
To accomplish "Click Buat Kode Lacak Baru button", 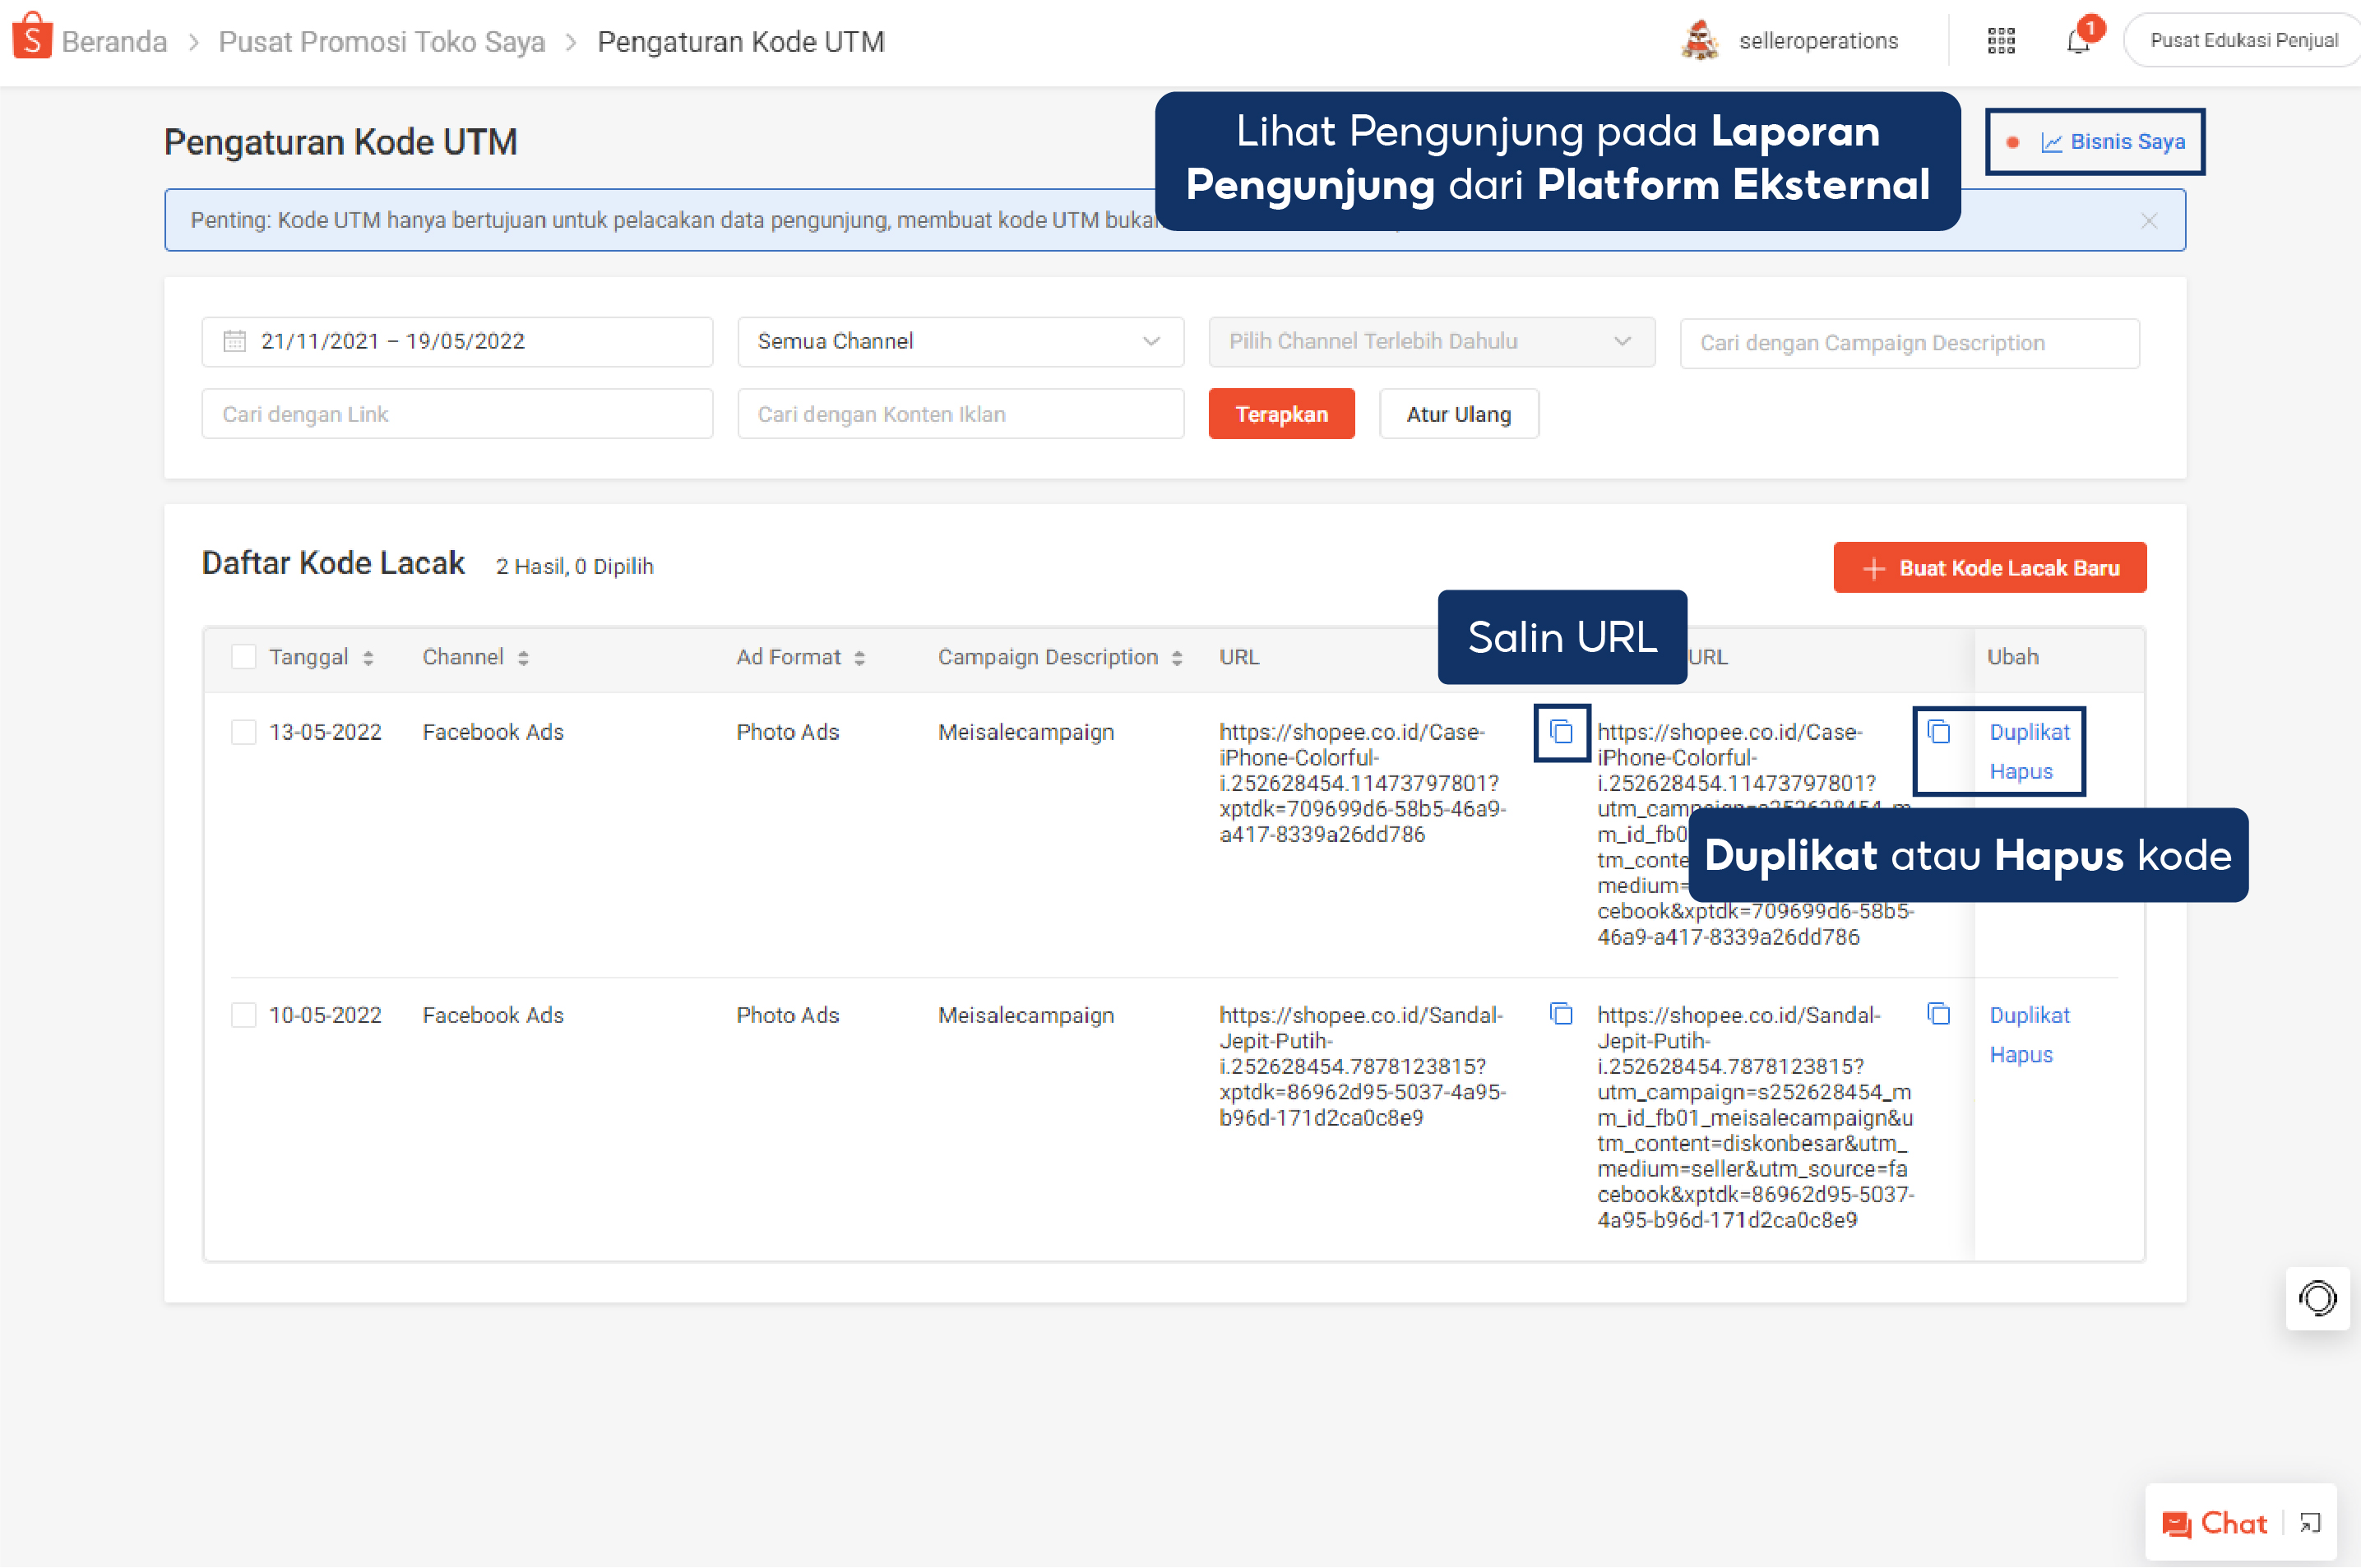I will point(1989,568).
